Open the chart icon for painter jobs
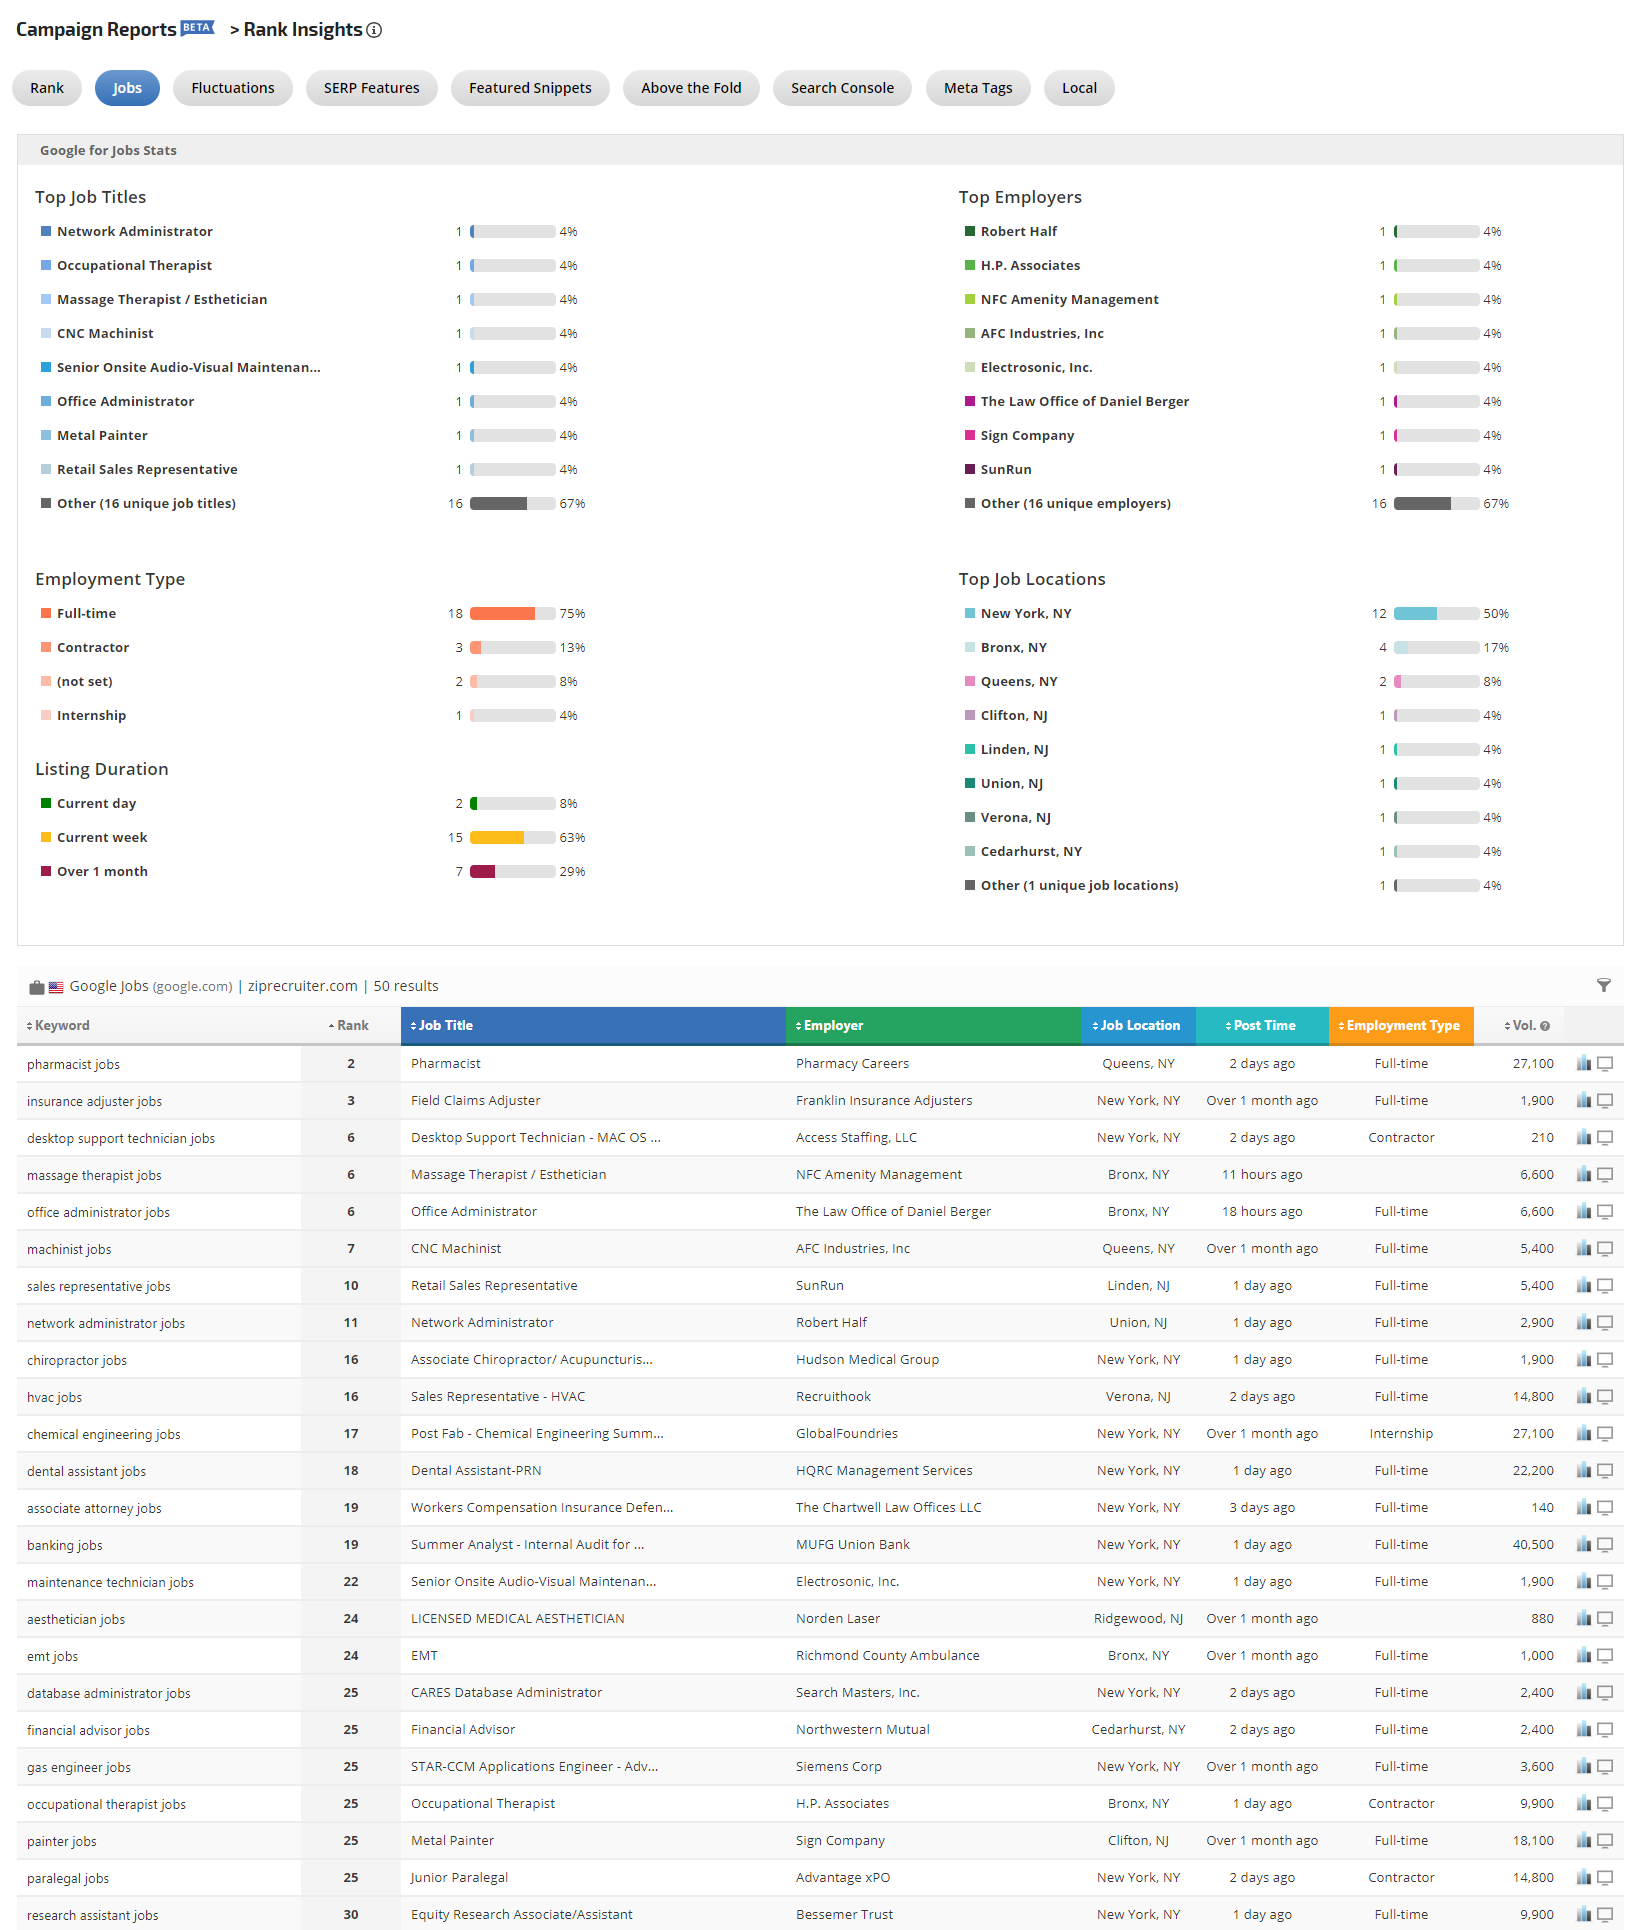 (1584, 1840)
